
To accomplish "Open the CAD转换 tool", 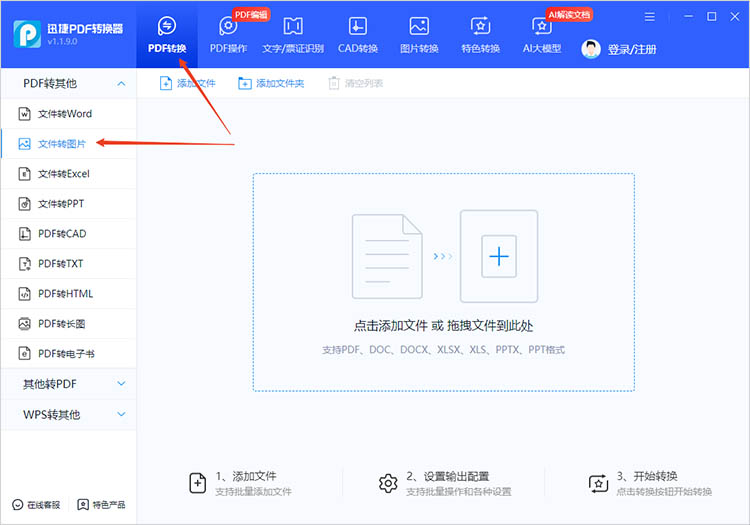I will point(357,34).
